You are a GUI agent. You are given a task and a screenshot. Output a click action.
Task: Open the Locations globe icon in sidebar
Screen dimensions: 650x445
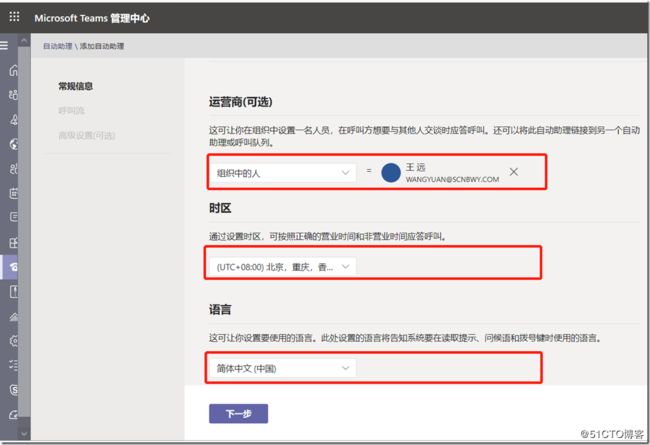click(14, 144)
